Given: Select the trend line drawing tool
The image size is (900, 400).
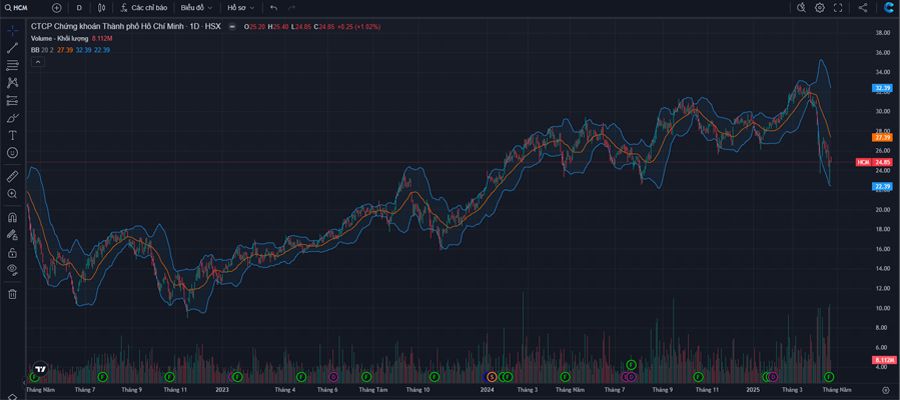Looking at the screenshot, I should pyautogui.click(x=13, y=47).
